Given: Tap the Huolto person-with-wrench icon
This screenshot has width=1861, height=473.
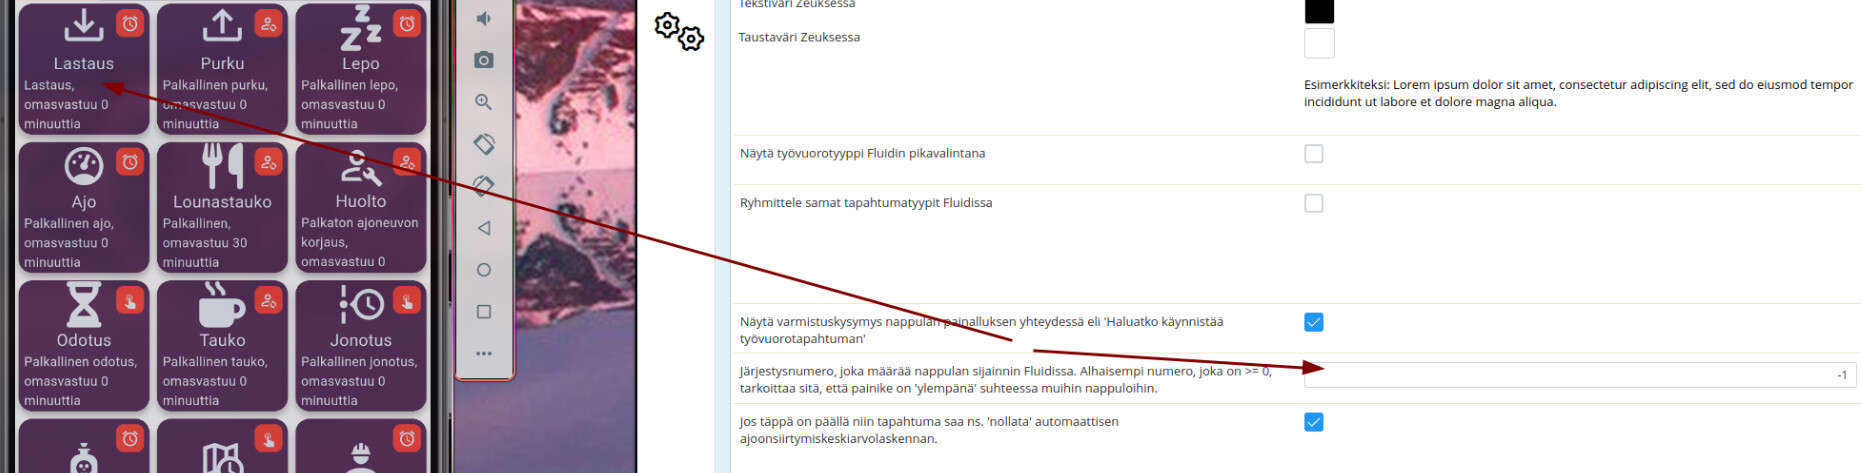Looking at the screenshot, I should click(361, 168).
